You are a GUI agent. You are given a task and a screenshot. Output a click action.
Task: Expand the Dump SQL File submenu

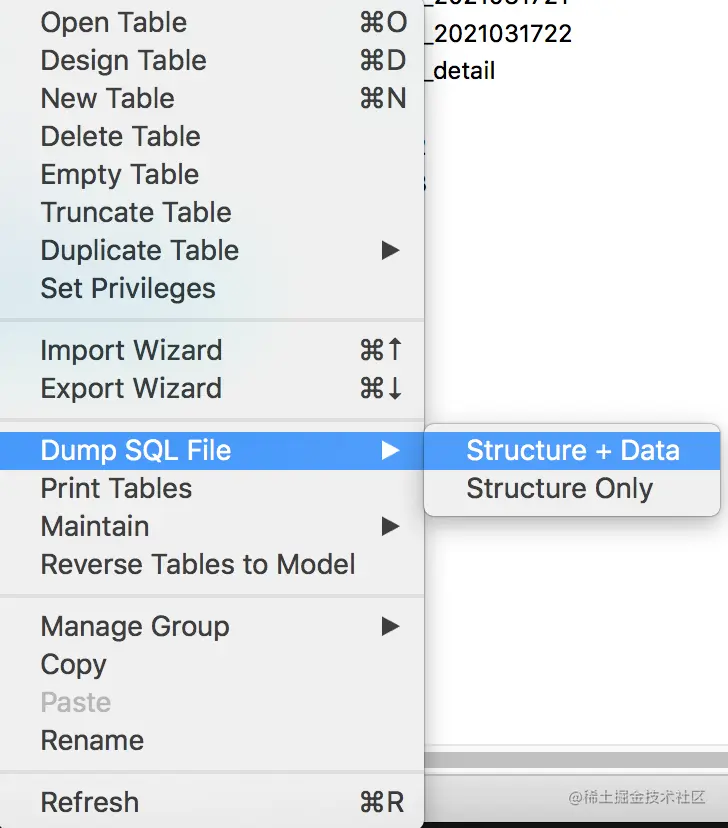[x=136, y=451]
